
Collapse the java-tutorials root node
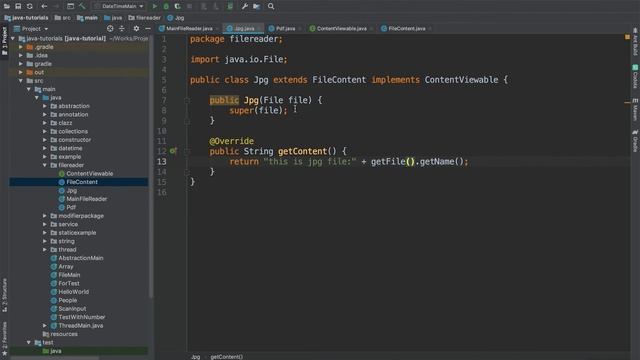[13, 38]
